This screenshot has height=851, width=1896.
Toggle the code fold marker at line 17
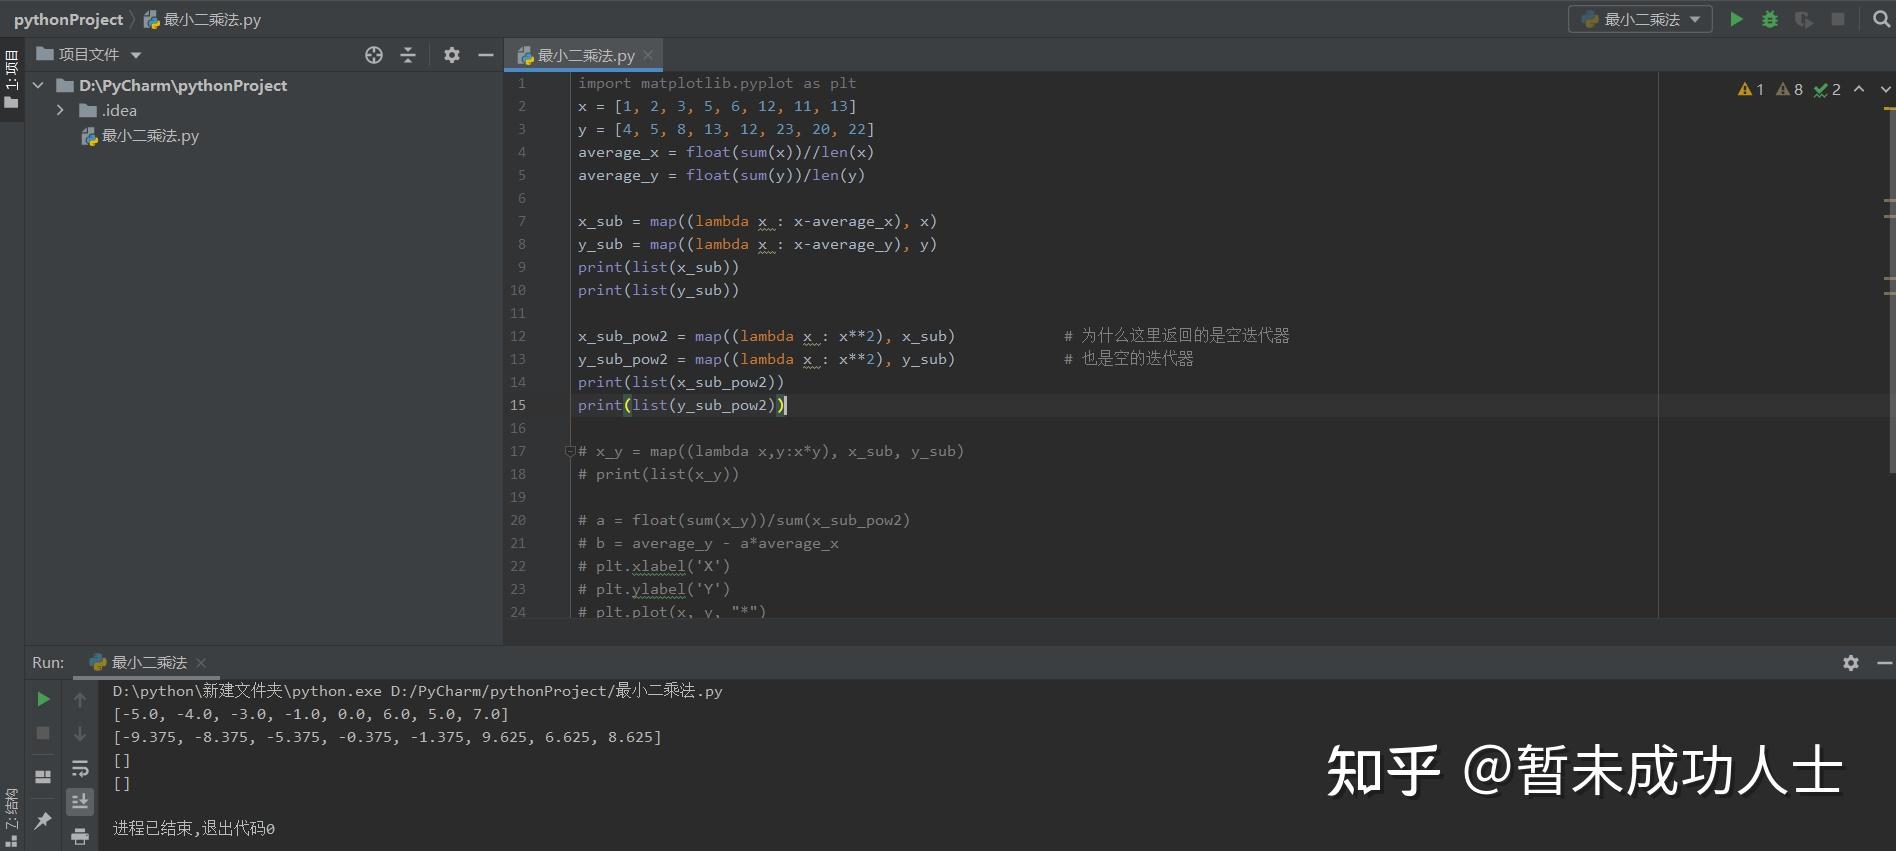click(x=570, y=451)
